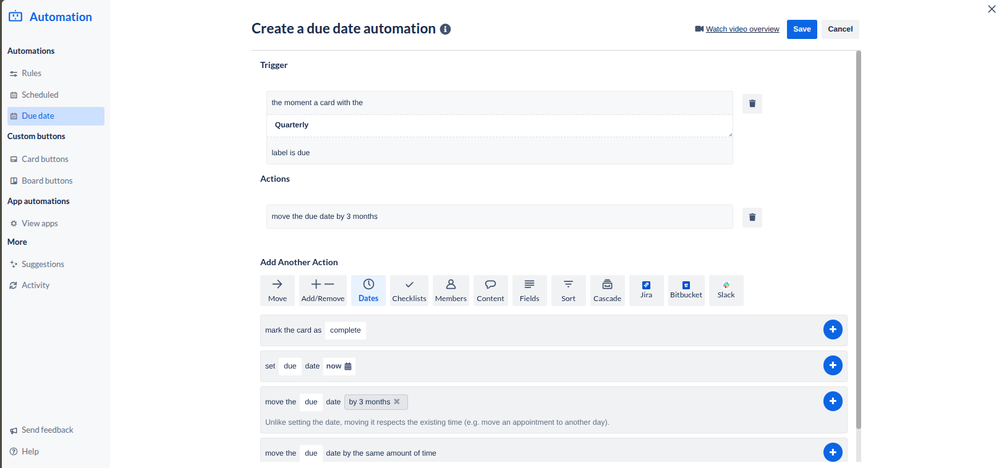The image size is (999, 468).
Task: Select the Members action tab
Action: (x=450, y=290)
